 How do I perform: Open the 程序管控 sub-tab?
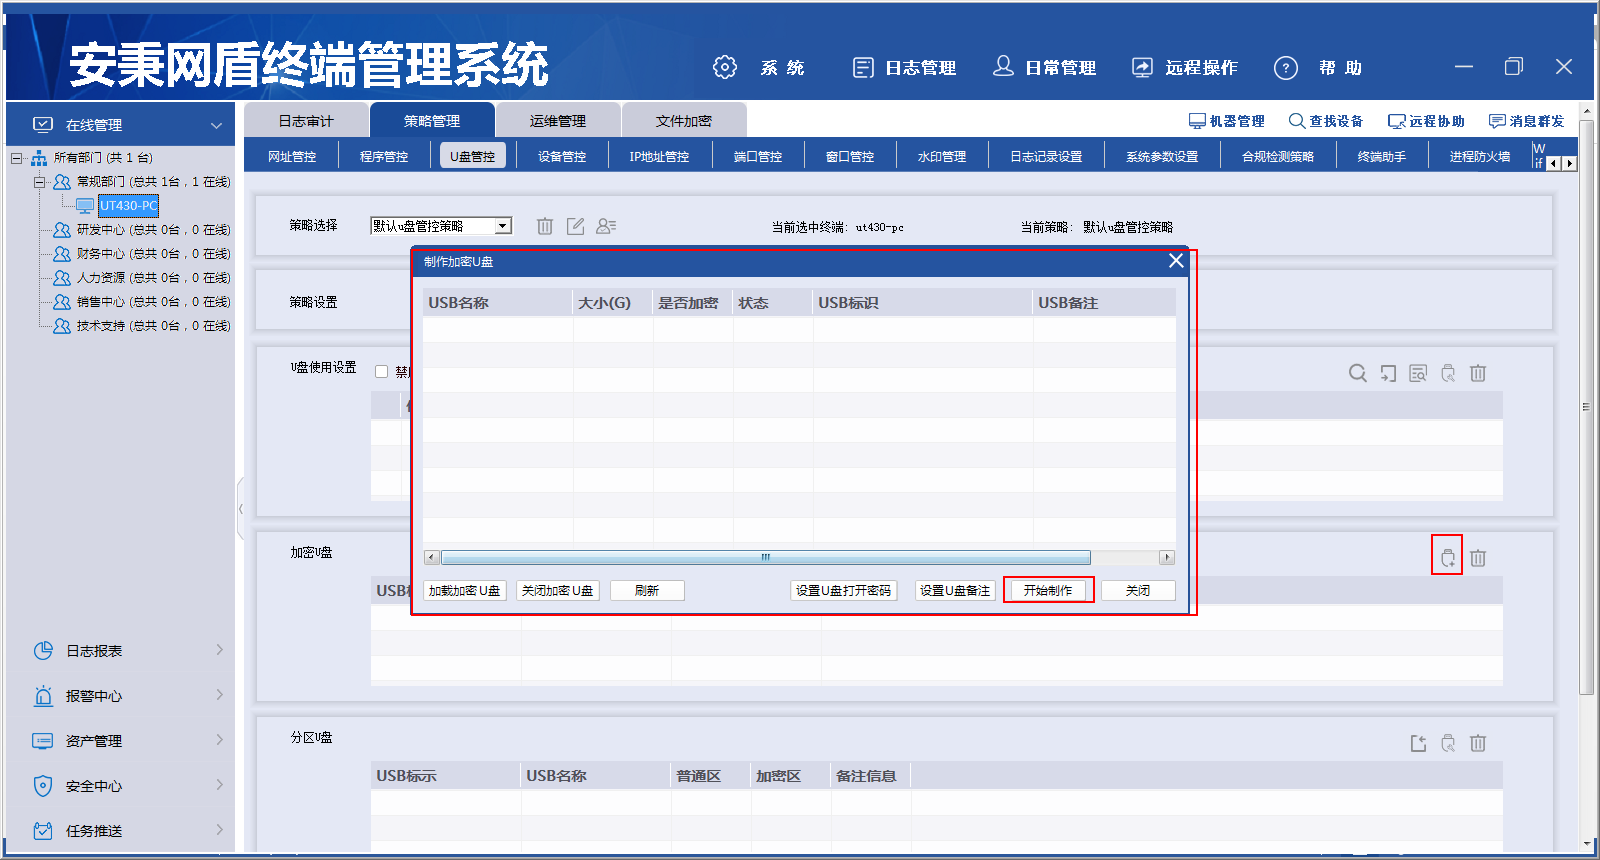[x=384, y=156]
